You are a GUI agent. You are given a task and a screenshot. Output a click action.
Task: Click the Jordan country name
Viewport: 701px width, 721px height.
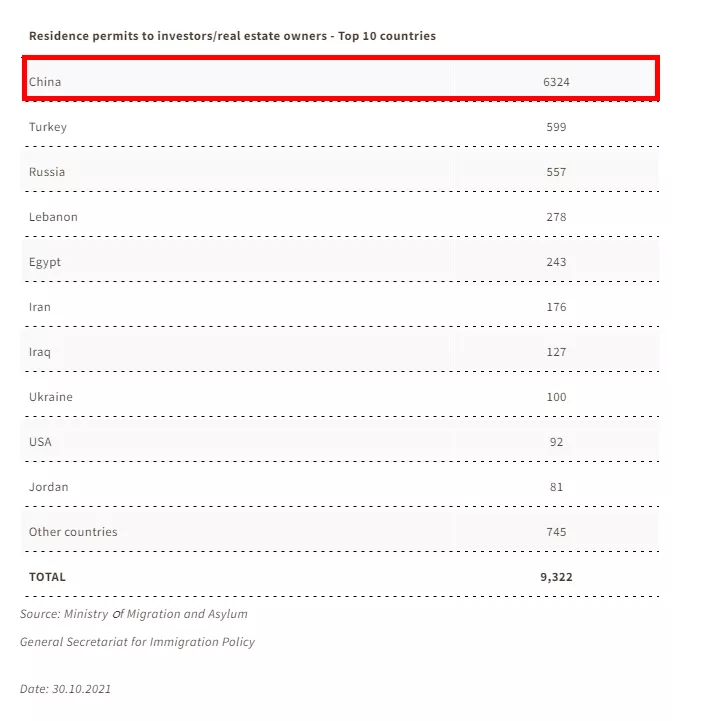point(49,487)
